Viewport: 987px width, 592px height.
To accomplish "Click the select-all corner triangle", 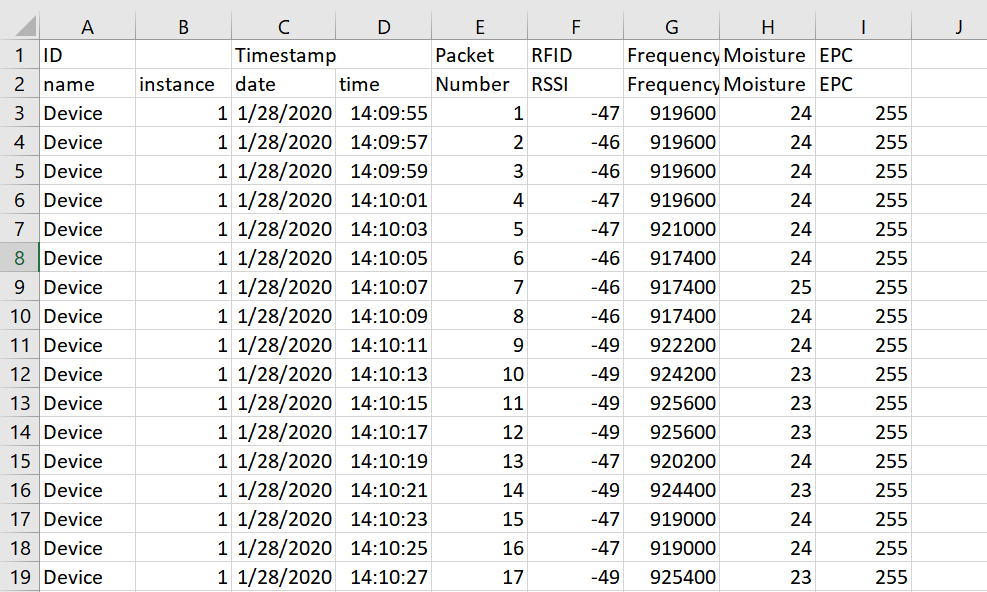I will pos(26,27).
